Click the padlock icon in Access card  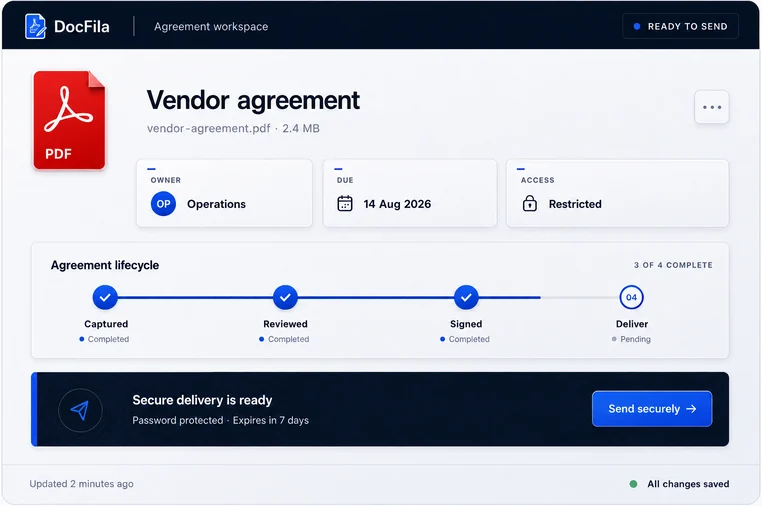tap(530, 203)
